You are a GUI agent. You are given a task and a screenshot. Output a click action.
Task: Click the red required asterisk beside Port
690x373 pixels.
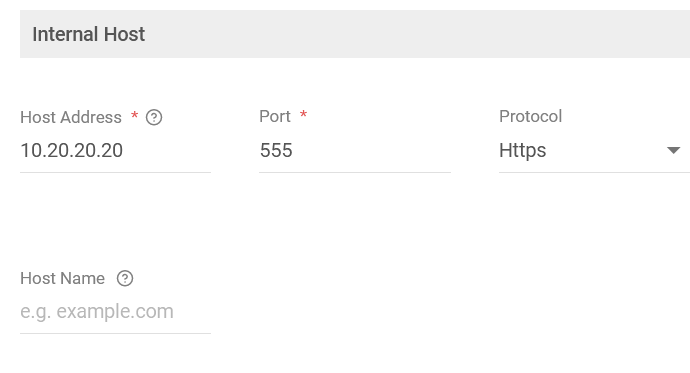tap(303, 114)
